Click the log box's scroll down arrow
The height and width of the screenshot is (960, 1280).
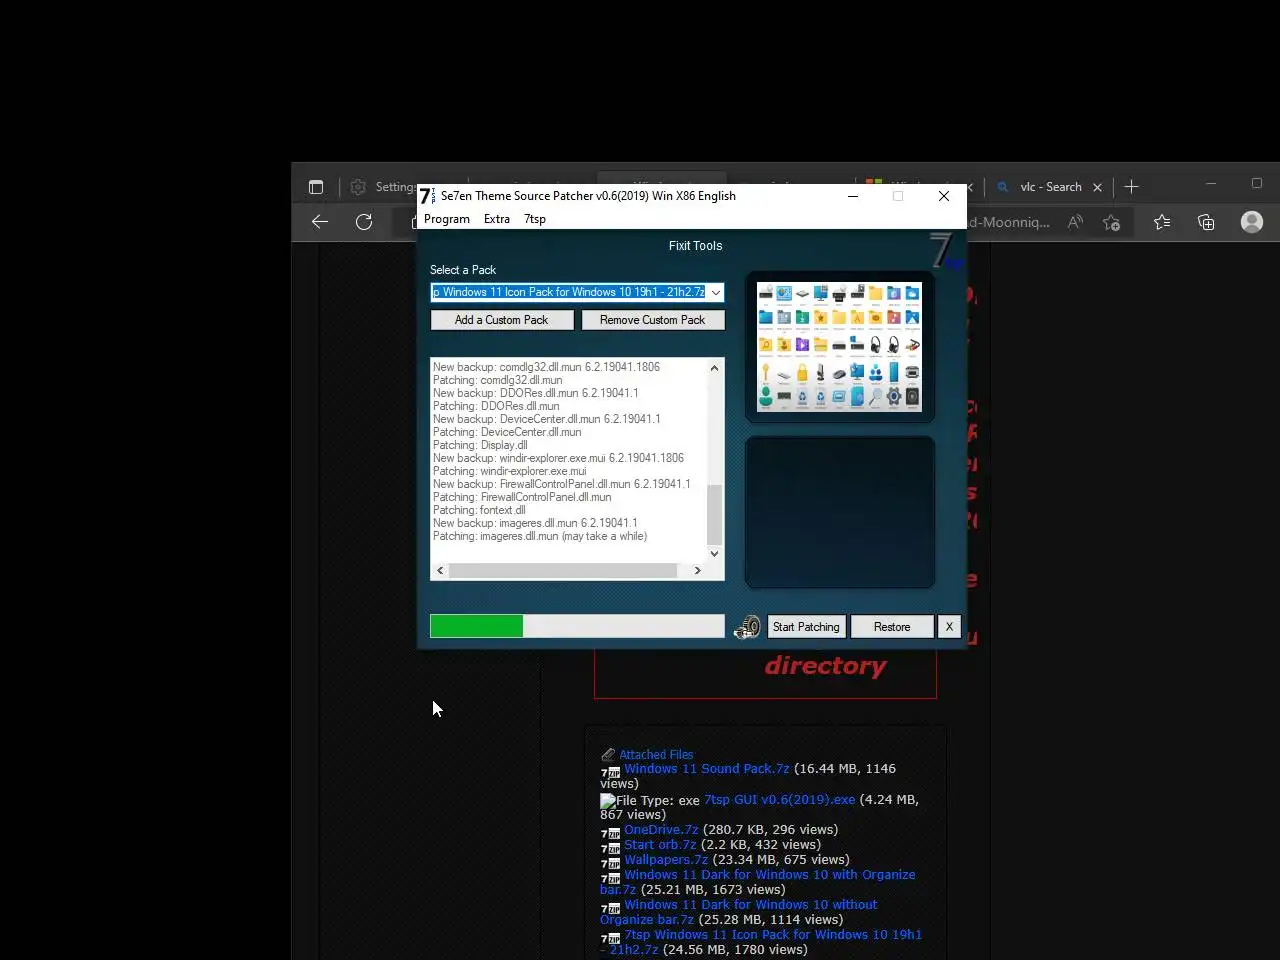point(714,553)
